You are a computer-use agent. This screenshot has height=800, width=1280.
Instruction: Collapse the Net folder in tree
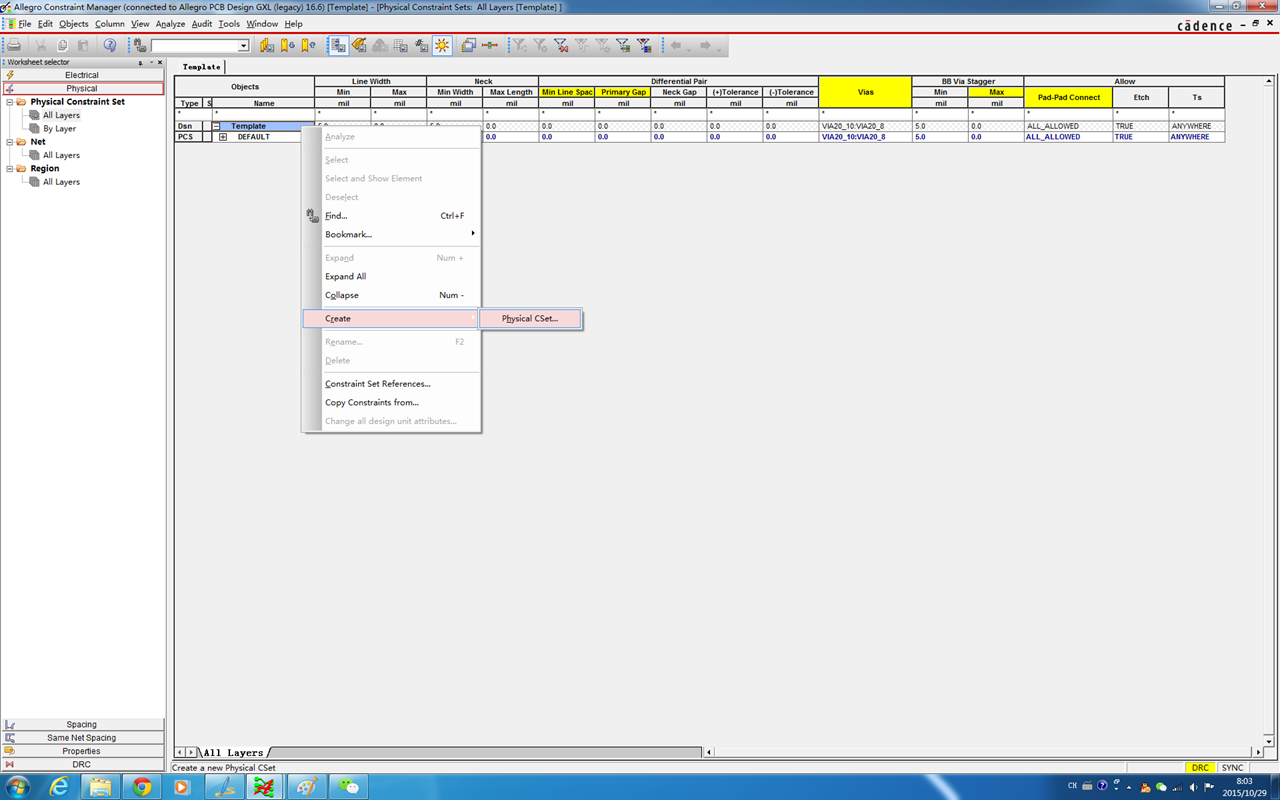point(10,142)
